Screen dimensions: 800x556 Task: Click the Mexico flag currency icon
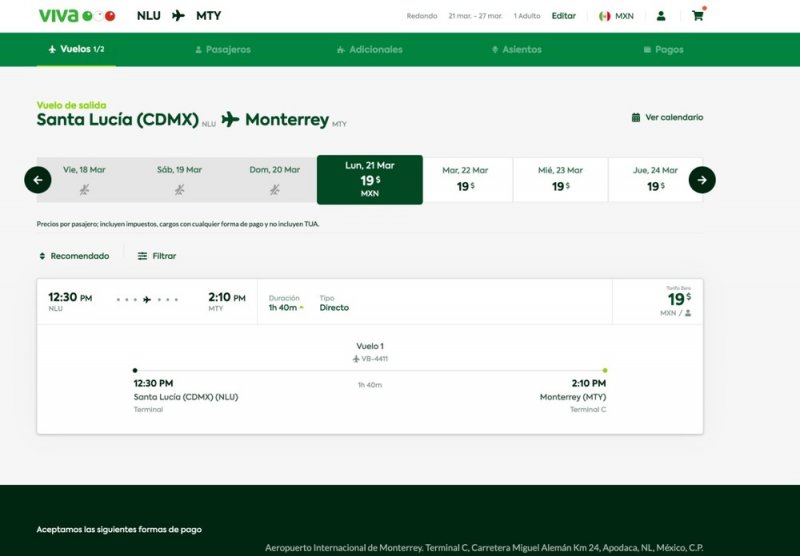click(x=605, y=16)
